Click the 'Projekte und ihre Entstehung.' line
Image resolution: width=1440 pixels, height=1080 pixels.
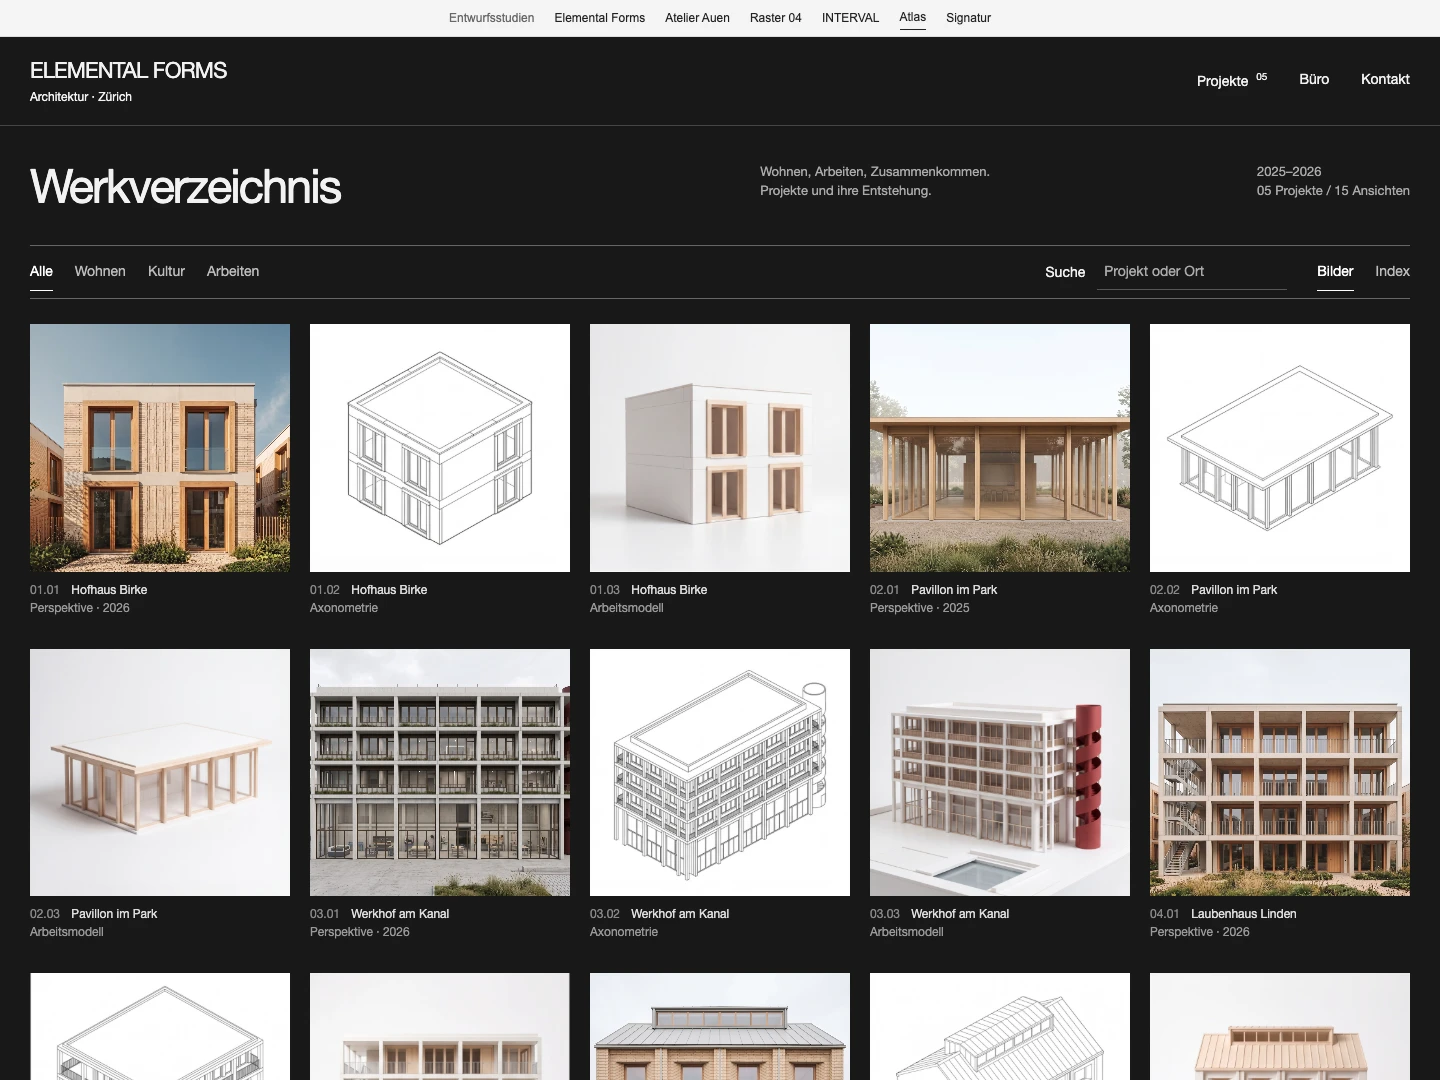(x=845, y=191)
